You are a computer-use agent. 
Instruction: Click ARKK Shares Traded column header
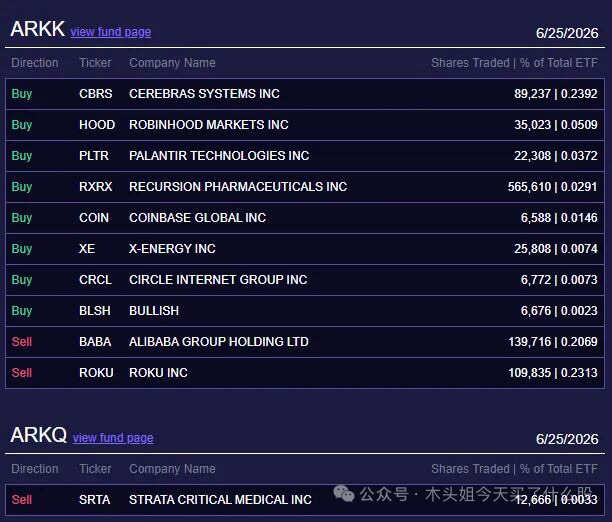[514, 63]
